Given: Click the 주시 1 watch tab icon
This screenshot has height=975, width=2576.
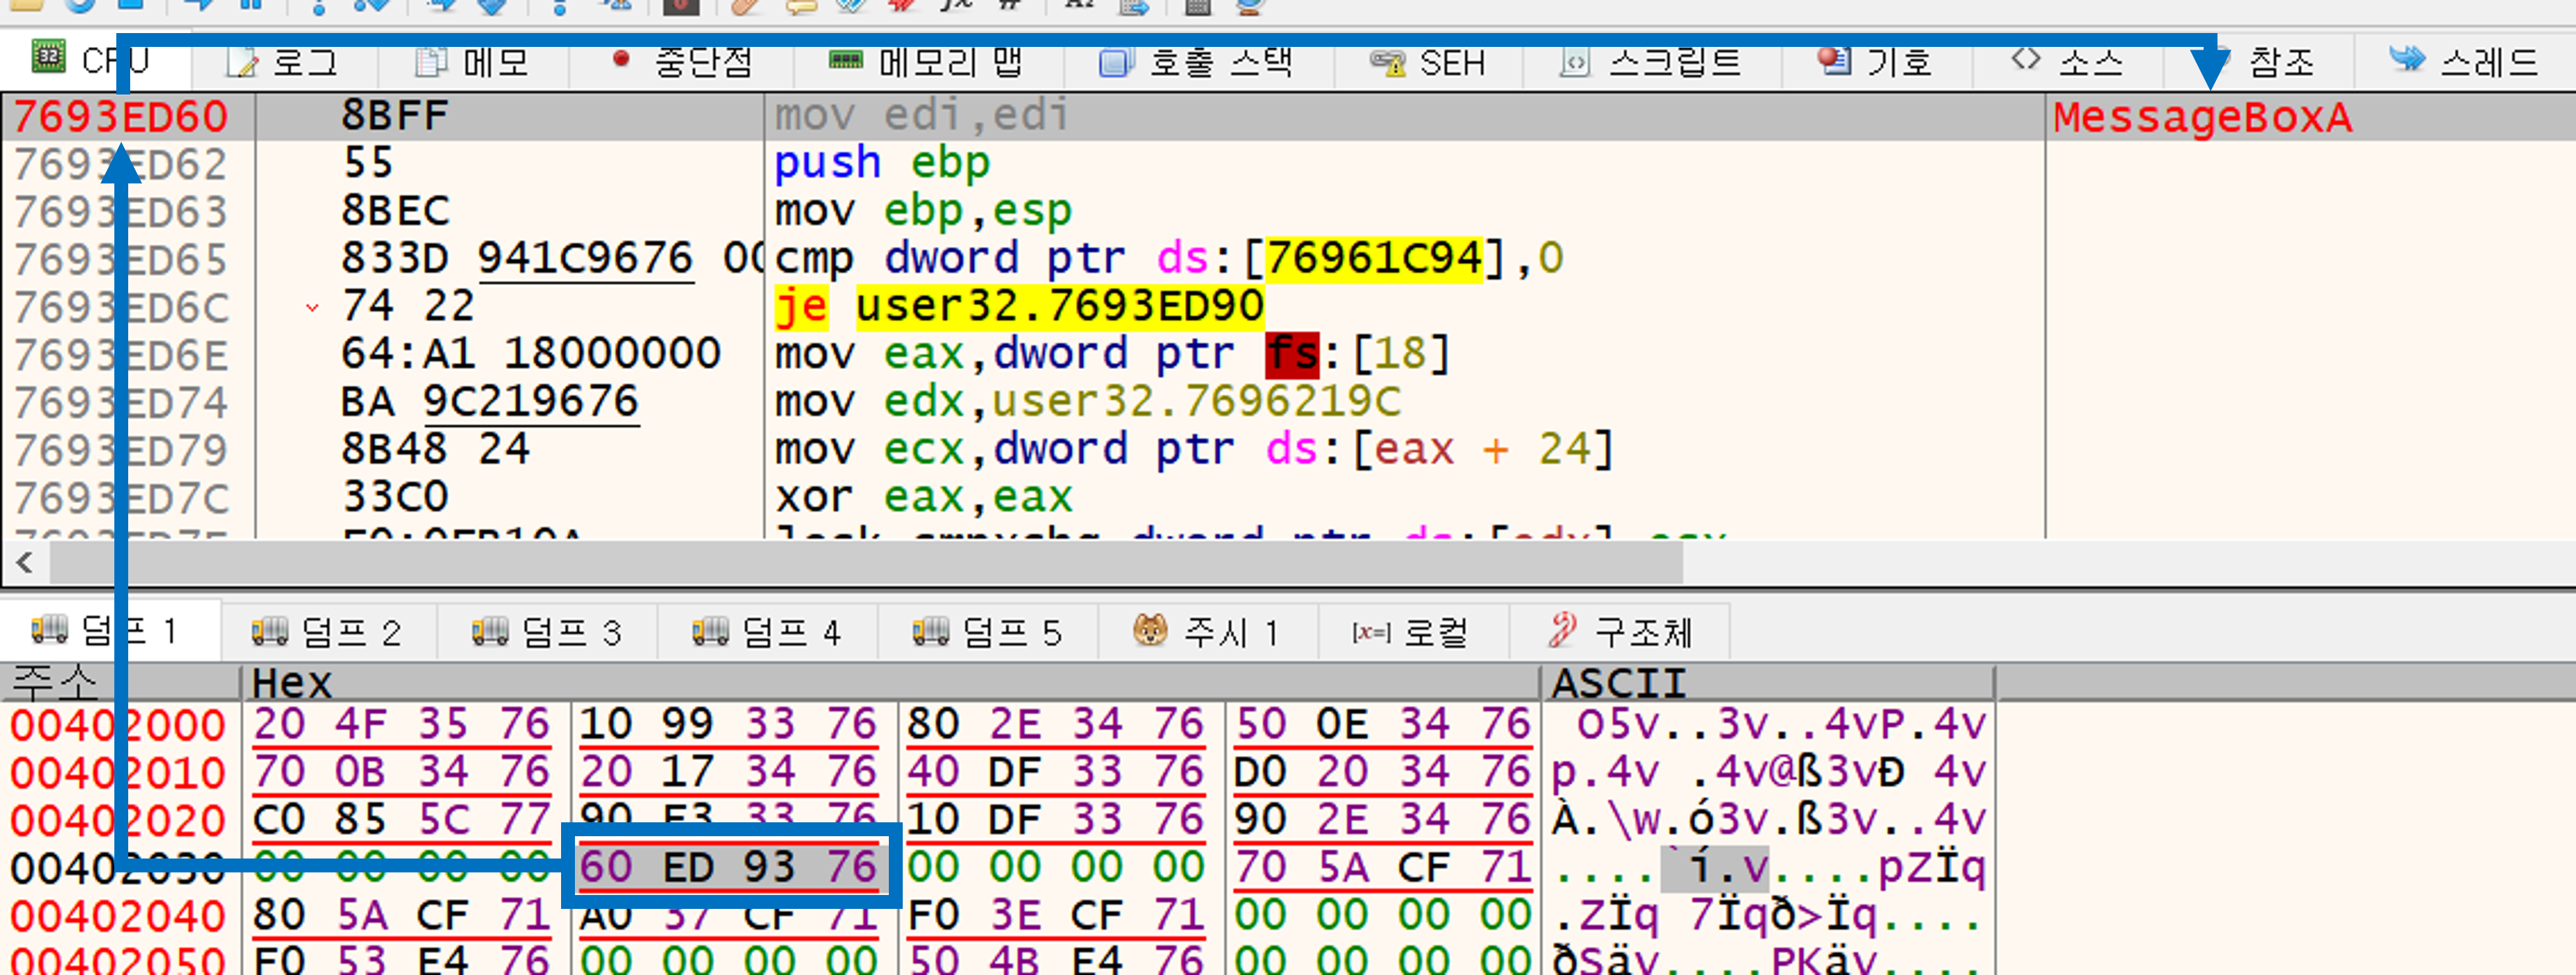Looking at the screenshot, I should pos(1150,630).
